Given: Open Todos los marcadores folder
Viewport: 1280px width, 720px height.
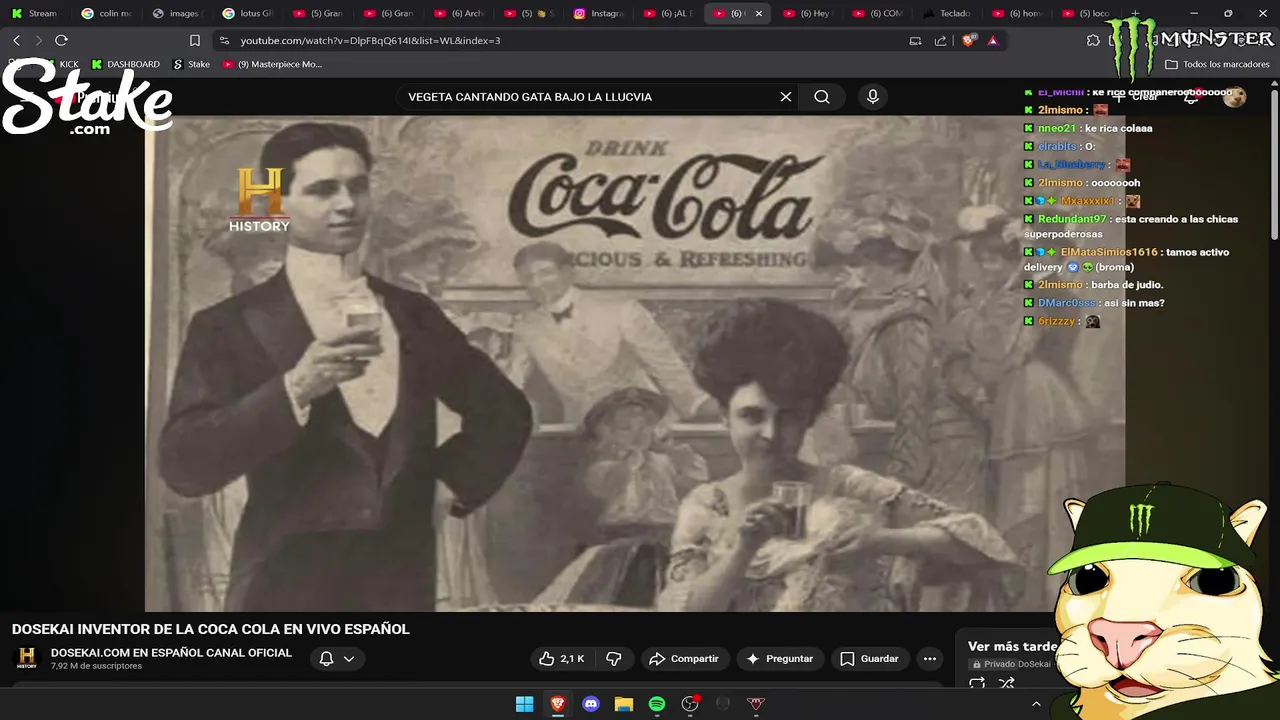Looking at the screenshot, I should pyautogui.click(x=1217, y=64).
